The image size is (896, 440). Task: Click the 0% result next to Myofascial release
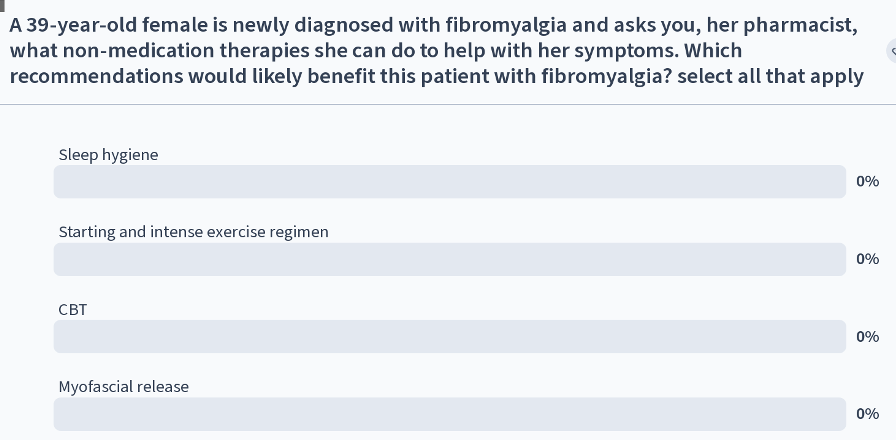point(867,414)
